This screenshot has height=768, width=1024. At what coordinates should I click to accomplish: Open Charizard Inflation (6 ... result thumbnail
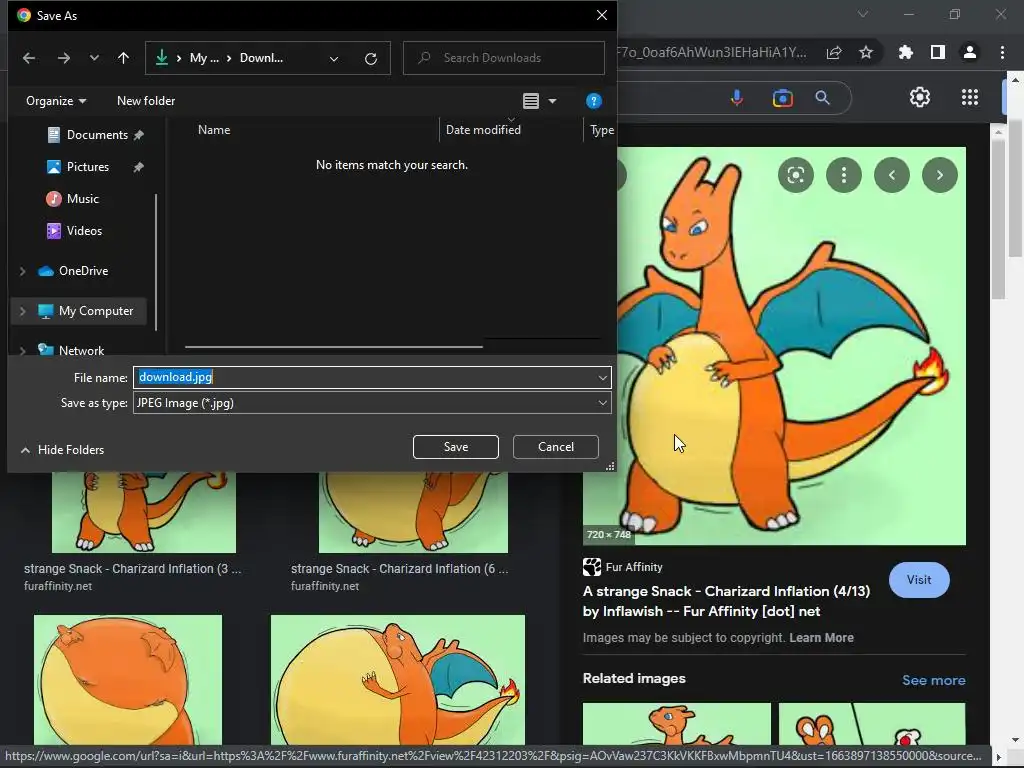tap(413, 513)
